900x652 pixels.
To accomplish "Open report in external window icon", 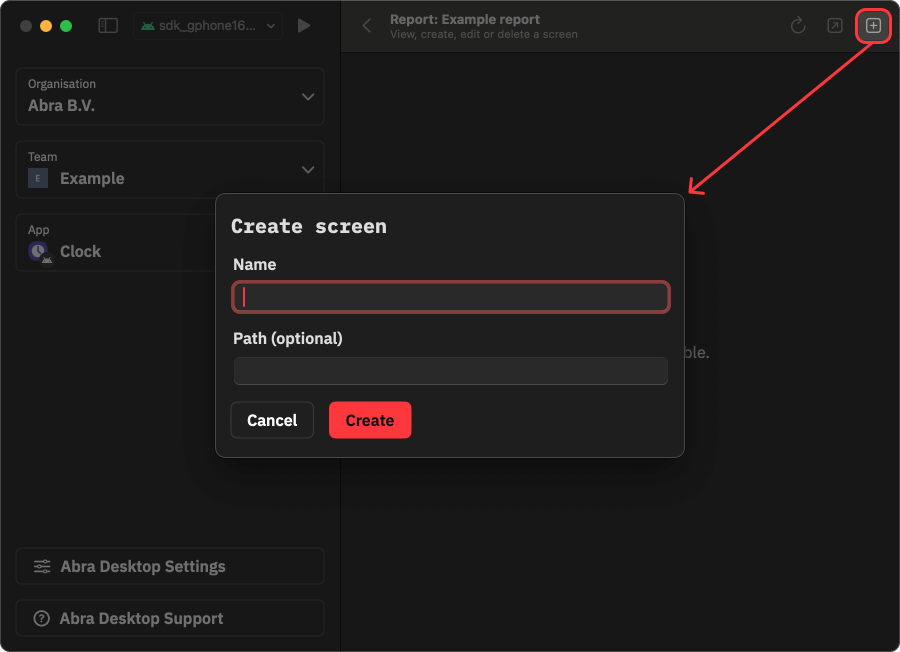I will 835,26.
